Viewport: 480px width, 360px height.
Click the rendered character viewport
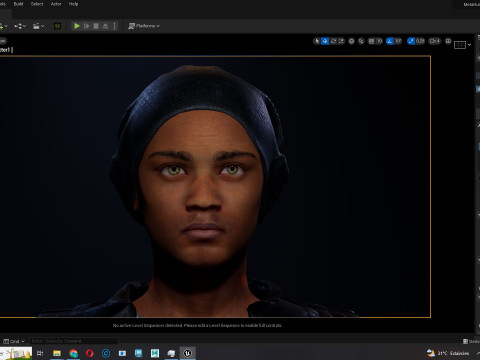coord(215,187)
